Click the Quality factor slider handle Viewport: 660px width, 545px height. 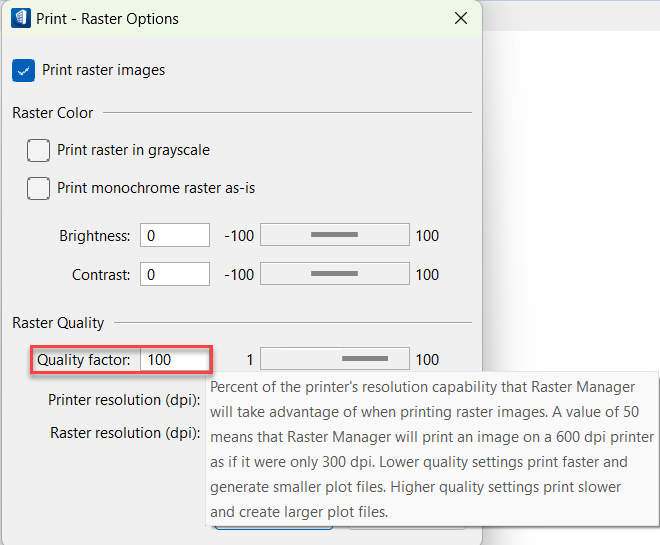coord(364,358)
